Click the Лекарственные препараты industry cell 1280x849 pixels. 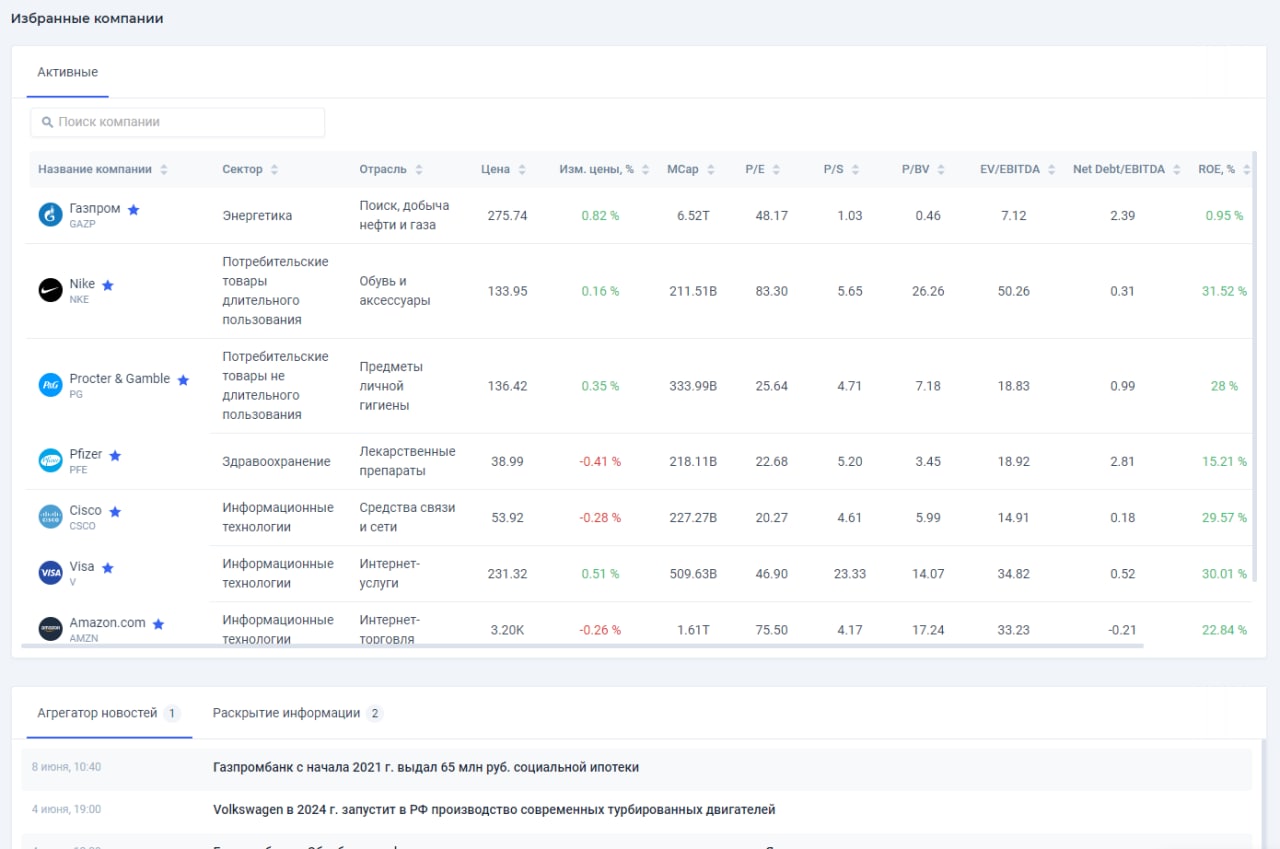coord(407,461)
